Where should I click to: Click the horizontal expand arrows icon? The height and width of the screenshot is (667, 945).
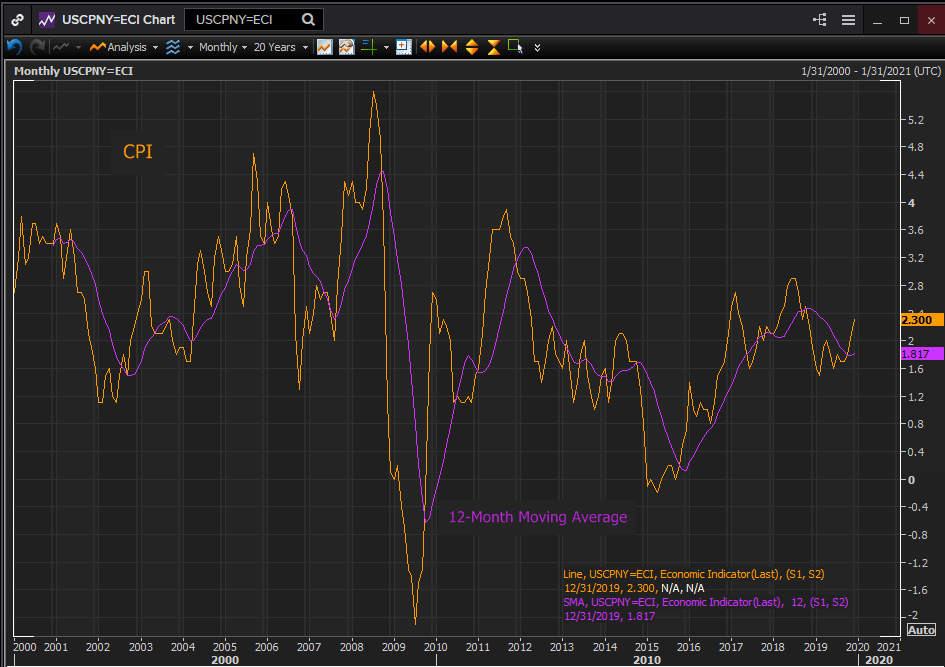(x=428, y=47)
